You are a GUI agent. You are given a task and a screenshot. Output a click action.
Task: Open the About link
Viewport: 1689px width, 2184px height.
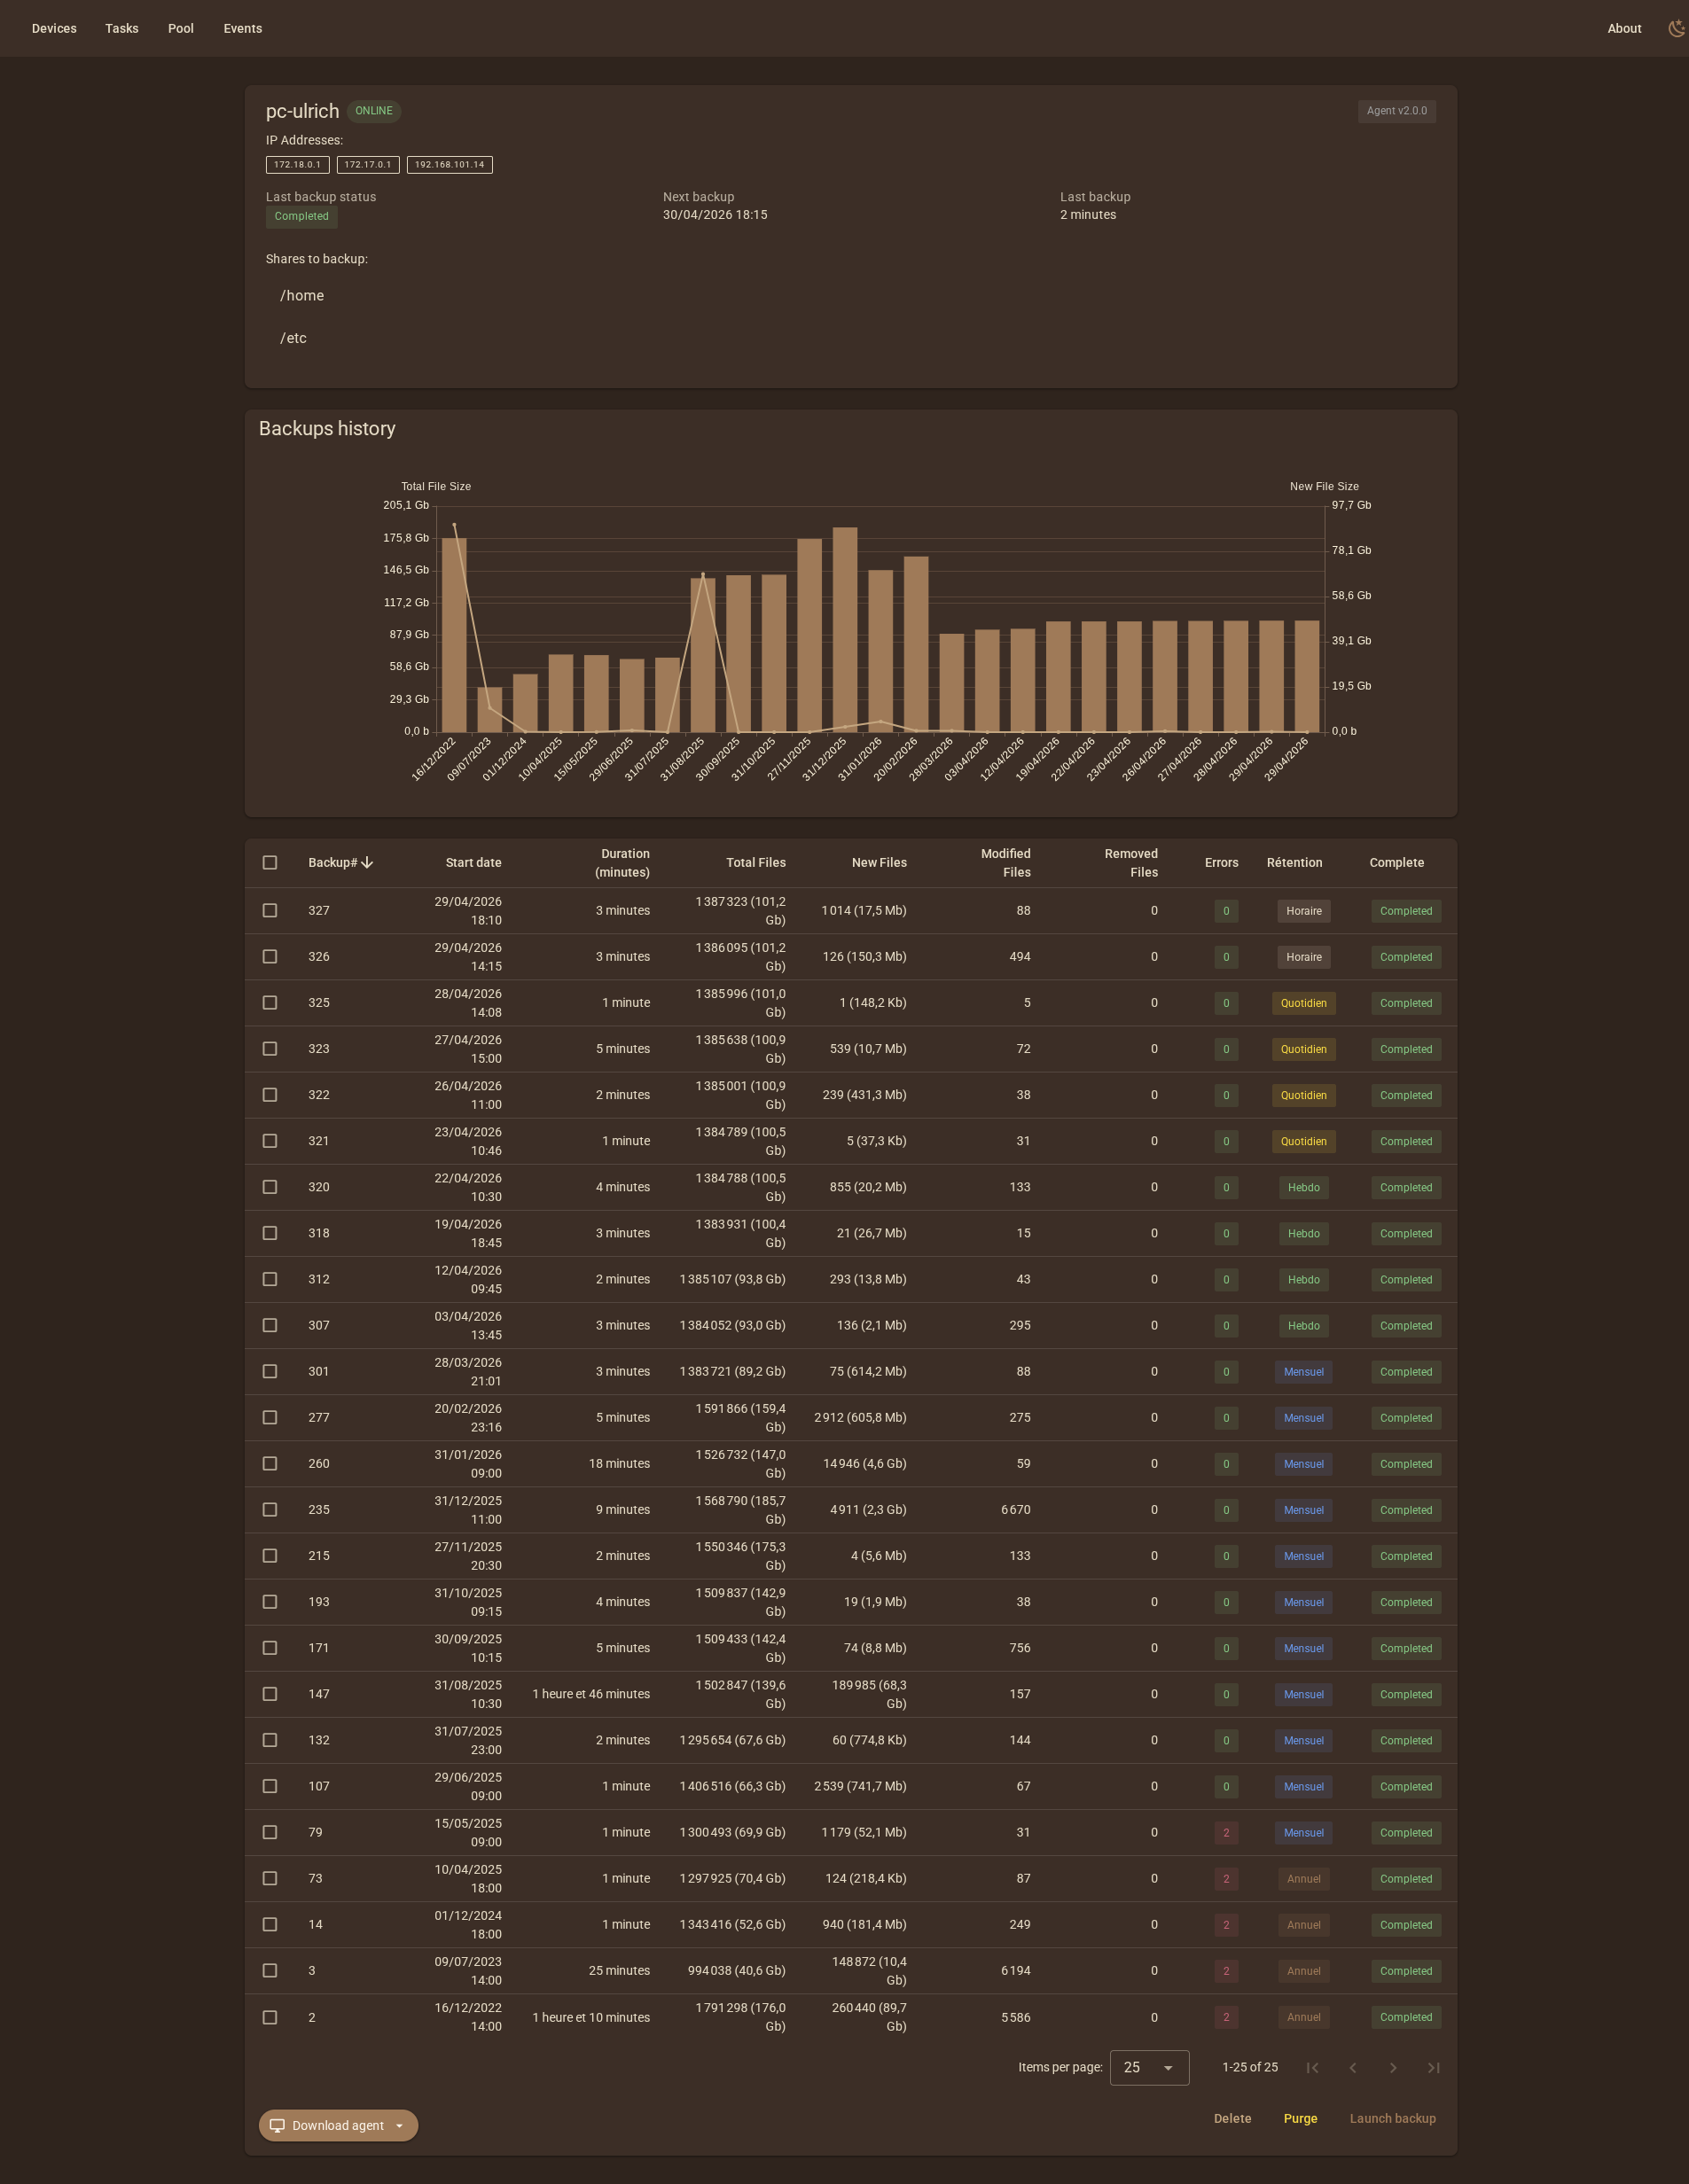(x=1624, y=28)
